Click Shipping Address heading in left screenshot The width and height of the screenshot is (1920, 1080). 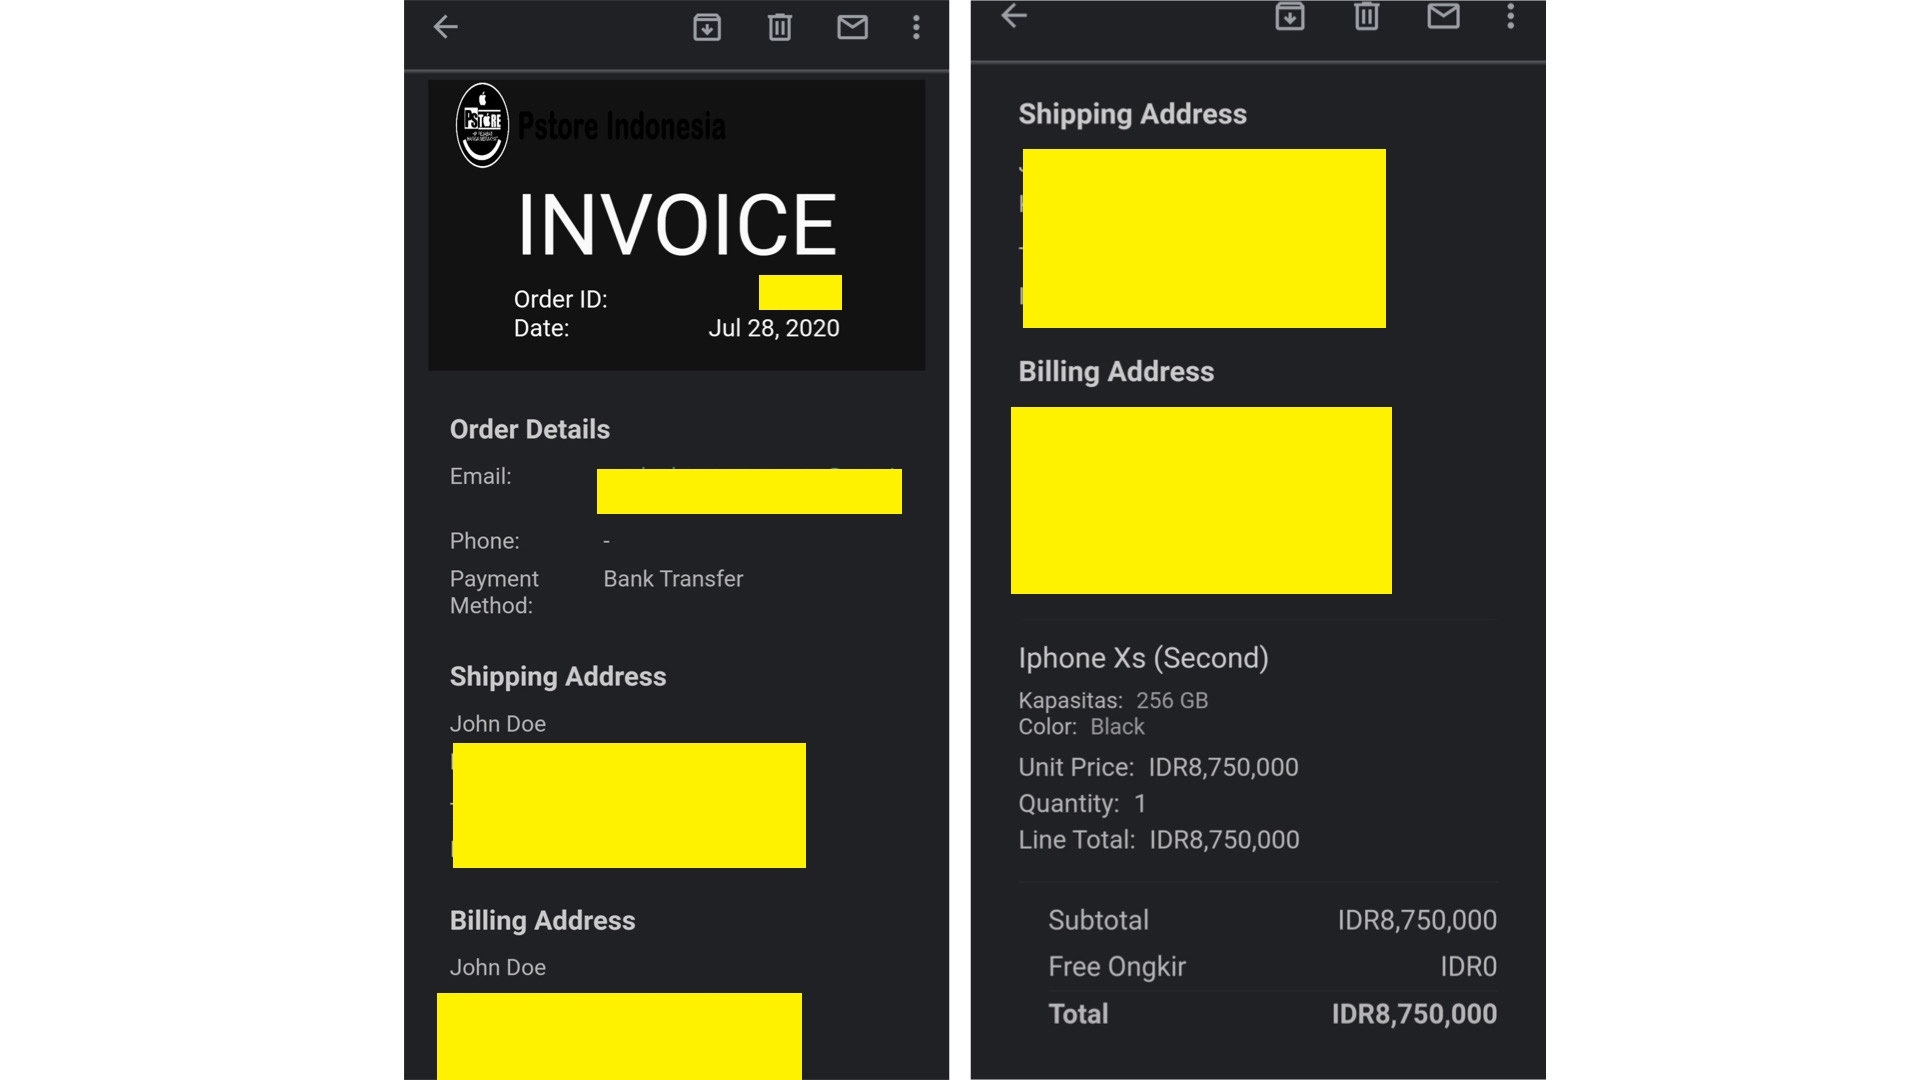pyautogui.click(x=558, y=677)
